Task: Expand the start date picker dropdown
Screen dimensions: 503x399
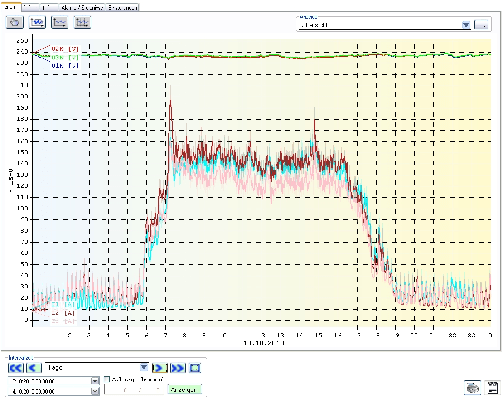Action: pos(95,381)
